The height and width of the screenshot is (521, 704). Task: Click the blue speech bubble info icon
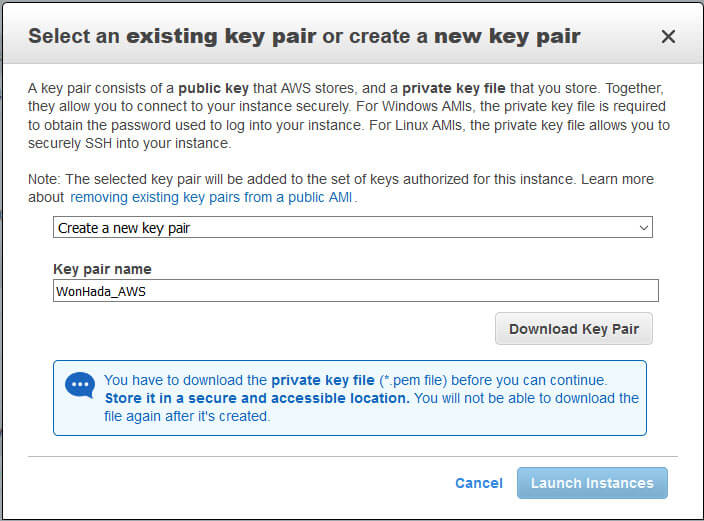(x=80, y=385)
